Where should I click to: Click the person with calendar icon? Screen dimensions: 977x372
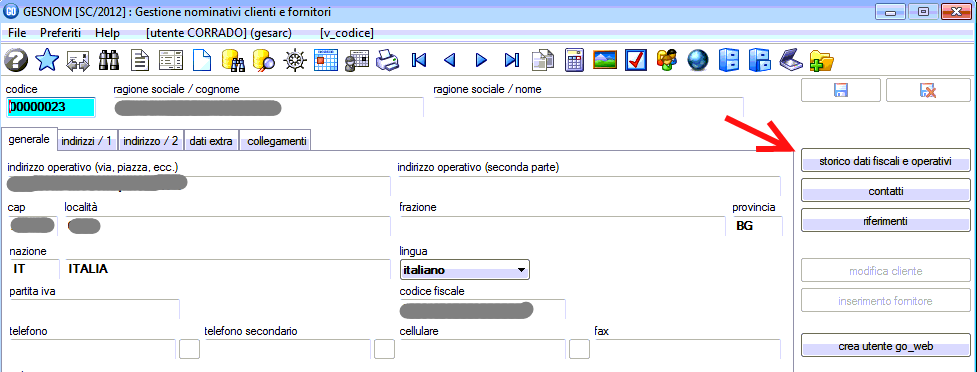tap(358, 60)
